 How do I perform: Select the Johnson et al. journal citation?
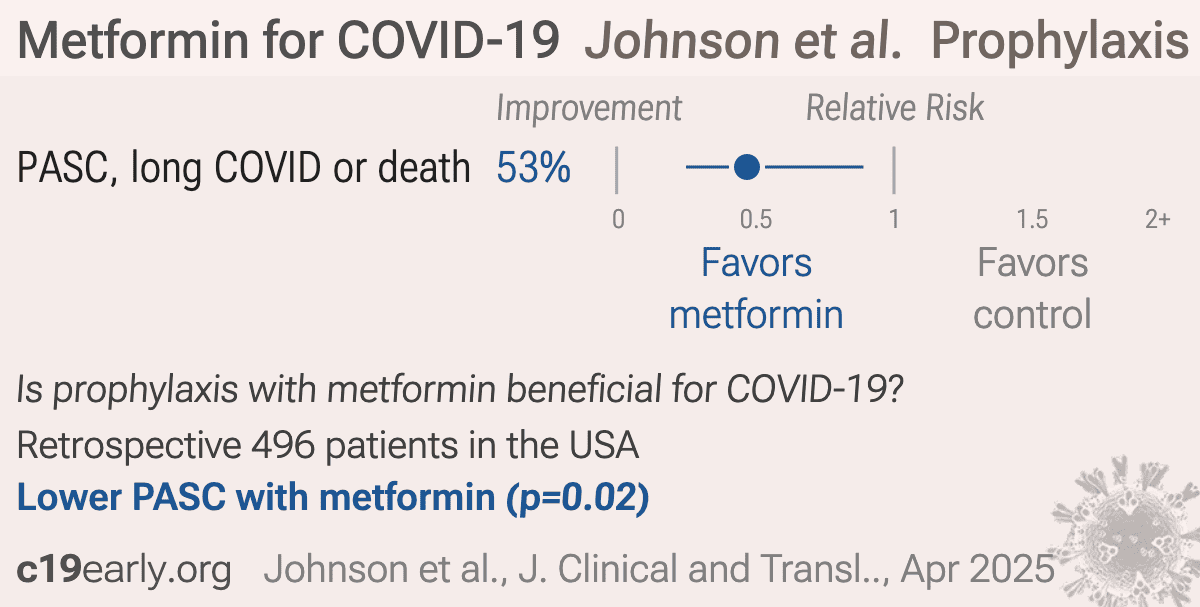659,570
